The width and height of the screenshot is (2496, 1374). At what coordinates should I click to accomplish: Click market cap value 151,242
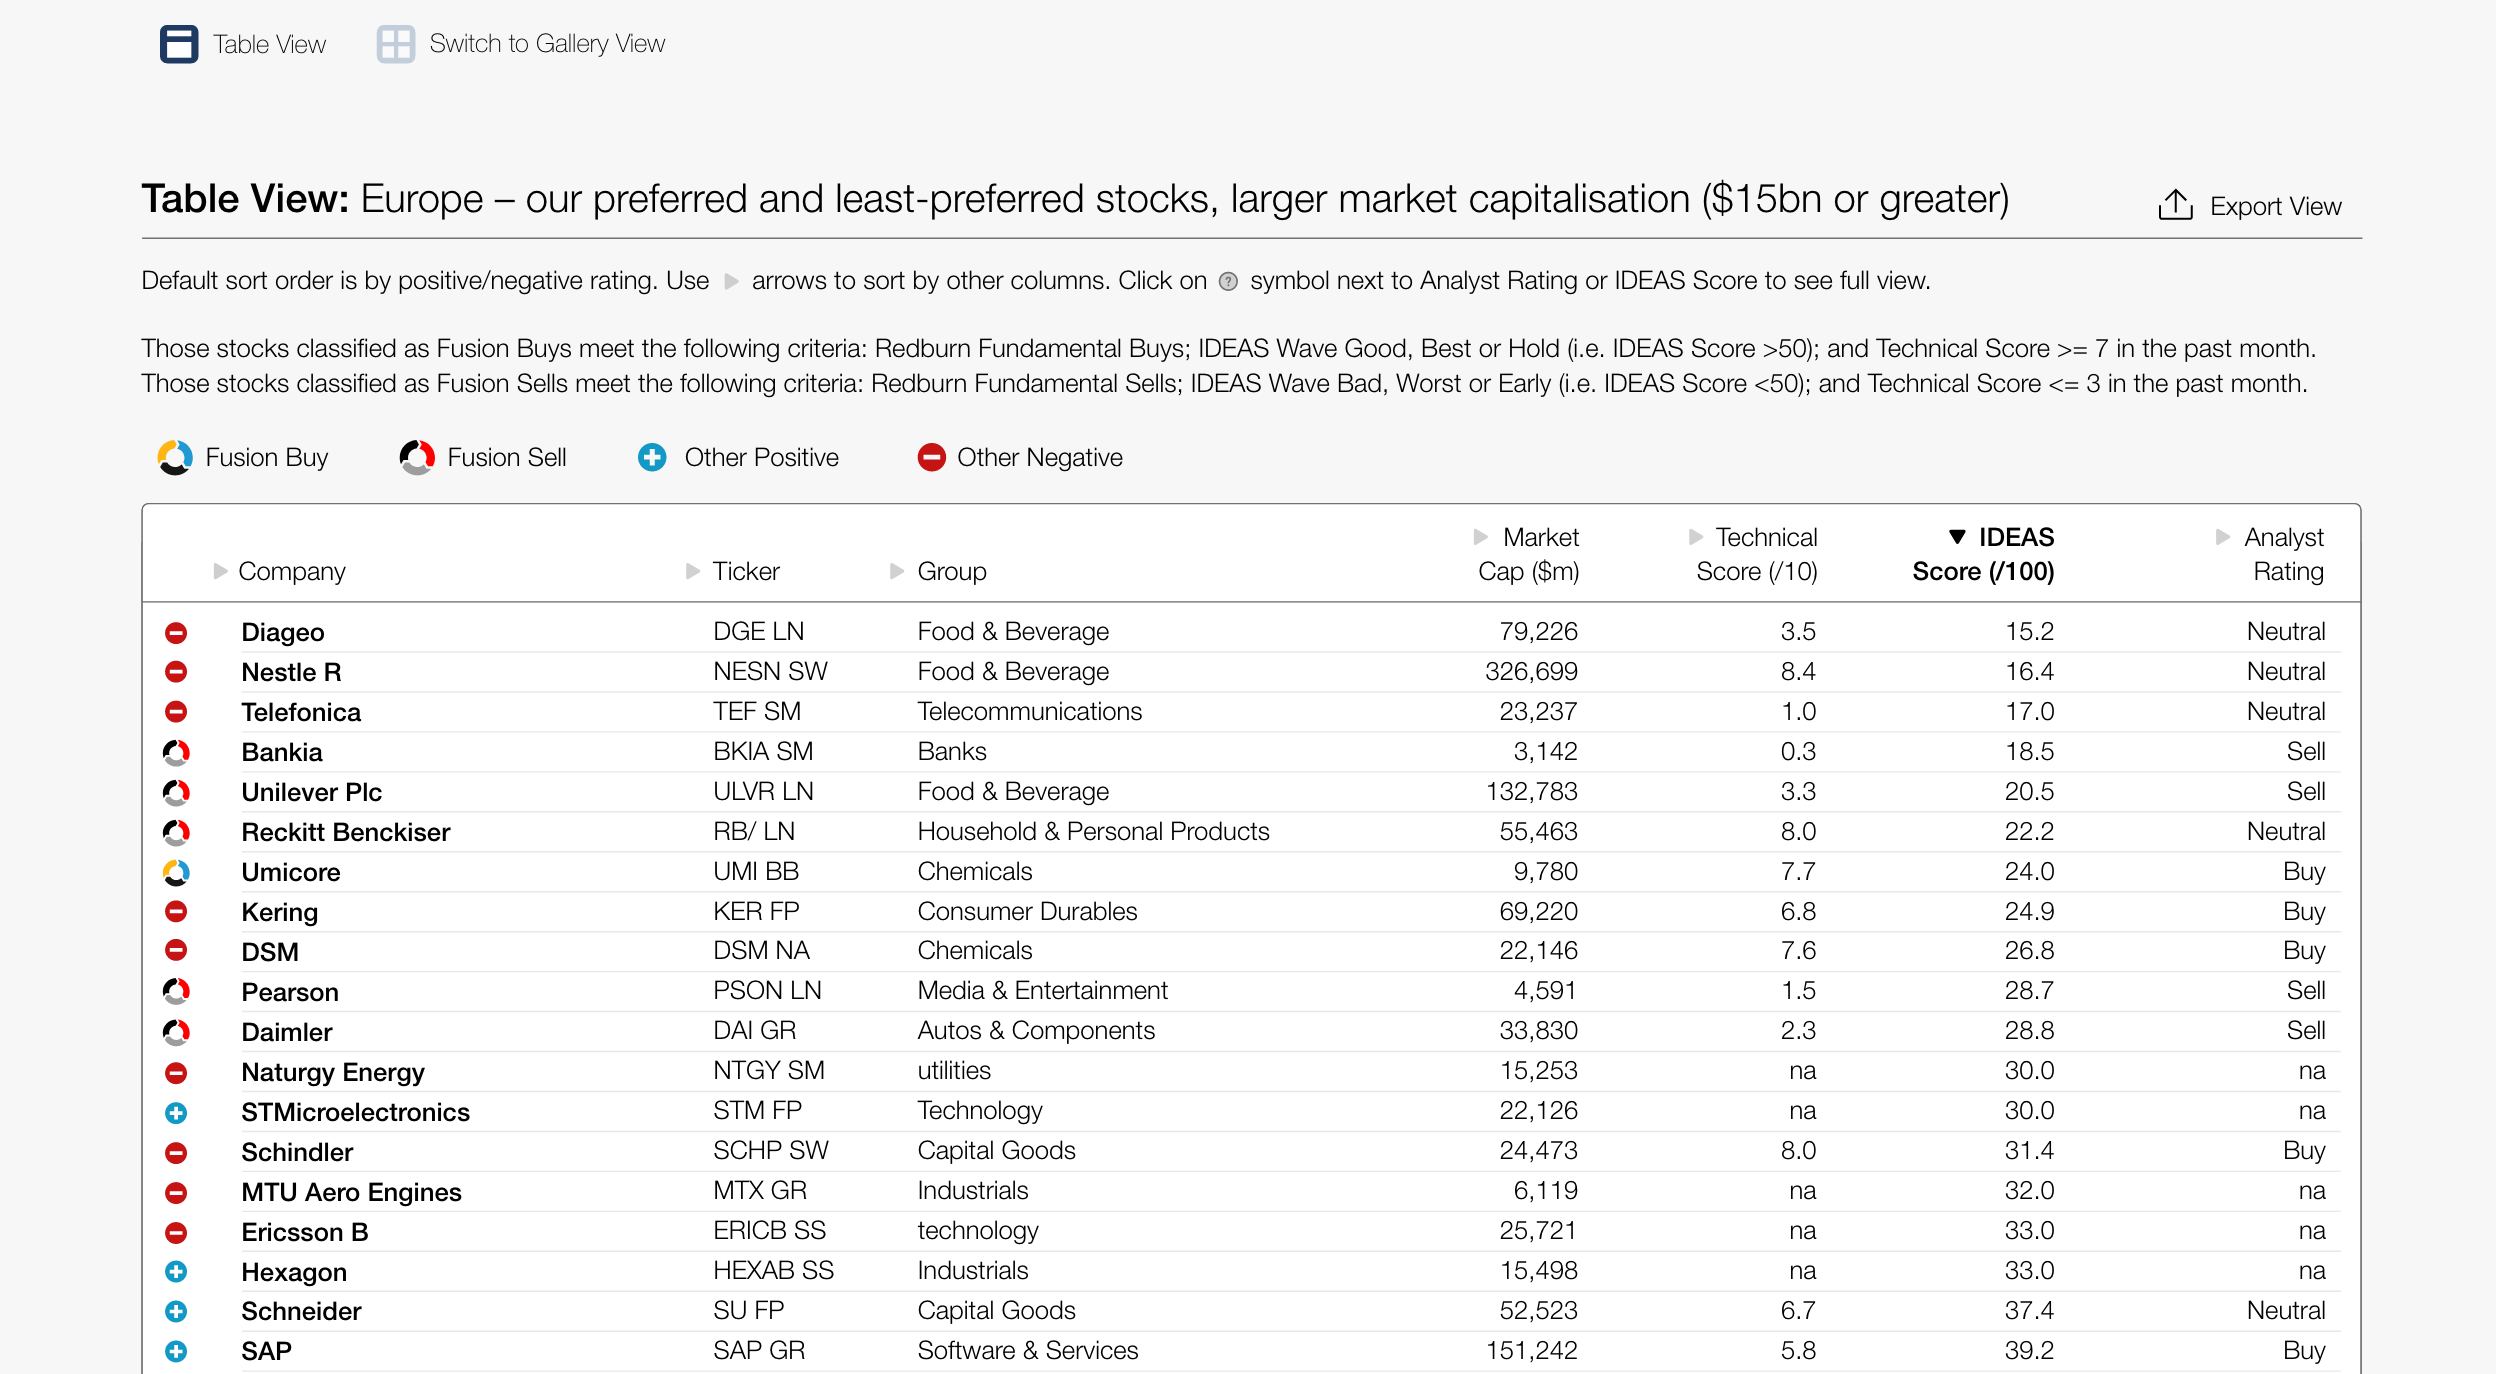[x=1531, y=1350]
